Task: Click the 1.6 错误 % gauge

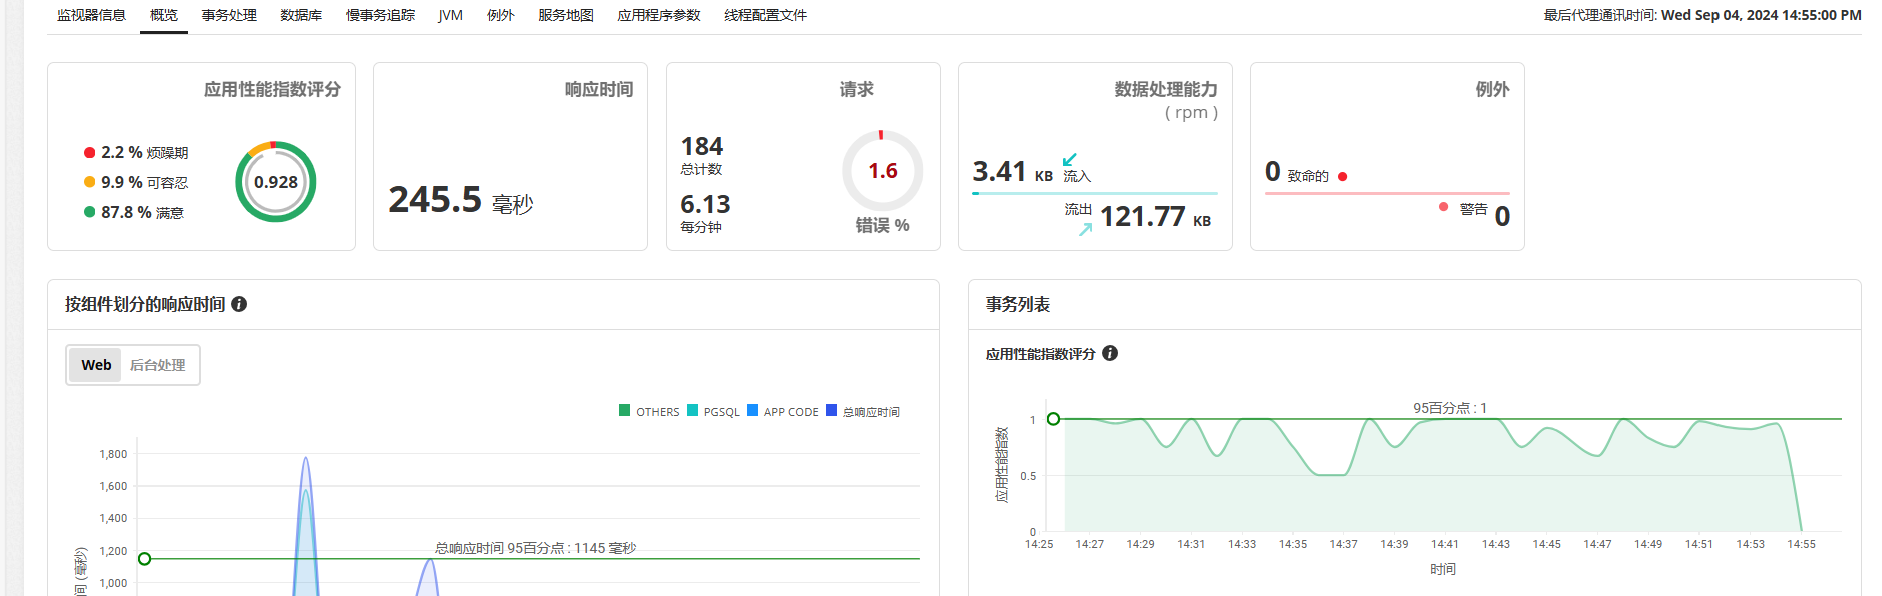Action: 882,171
